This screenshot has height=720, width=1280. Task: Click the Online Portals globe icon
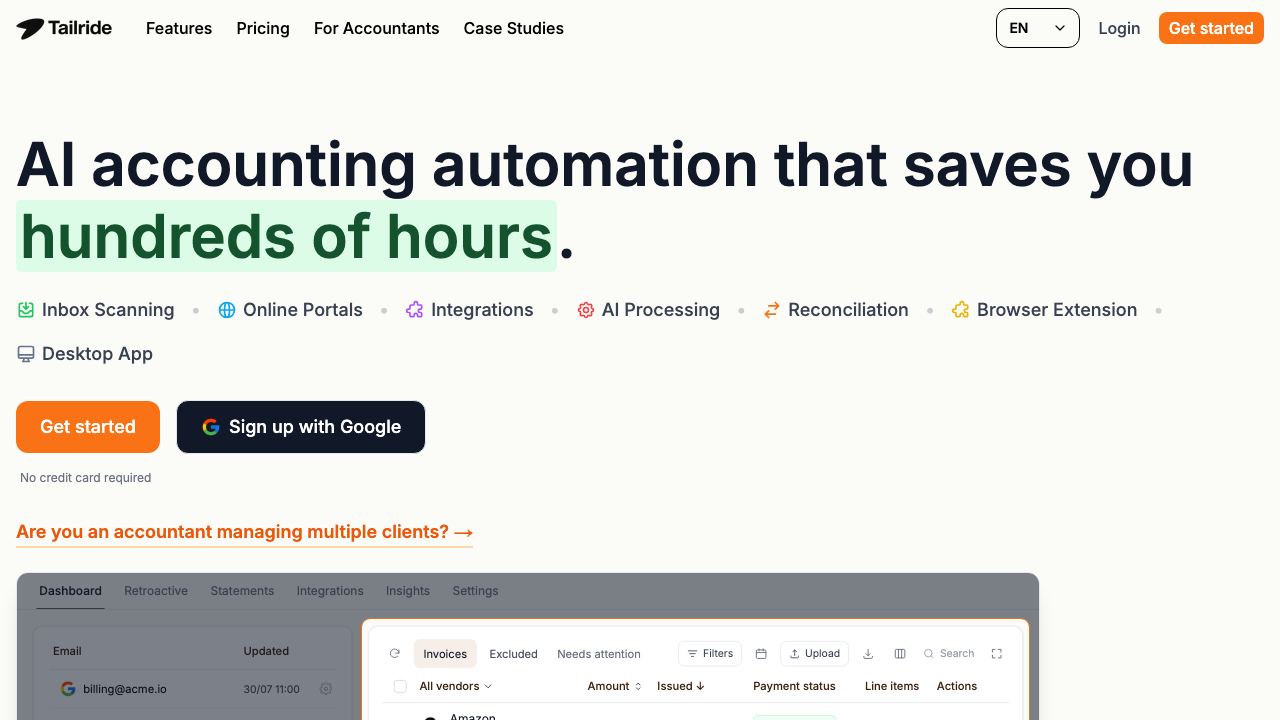[x=227, y=310]
